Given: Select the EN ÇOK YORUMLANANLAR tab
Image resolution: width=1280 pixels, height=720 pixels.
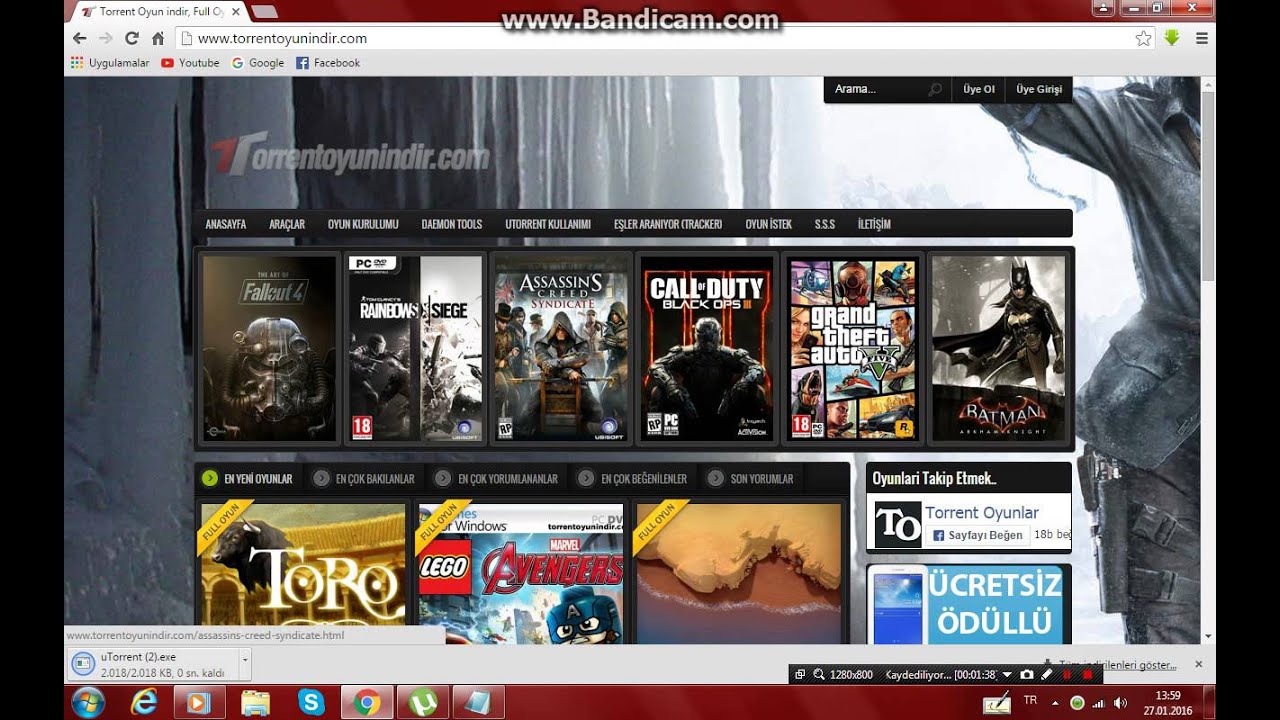Looking at the screenshot, I should coord(496,478).
